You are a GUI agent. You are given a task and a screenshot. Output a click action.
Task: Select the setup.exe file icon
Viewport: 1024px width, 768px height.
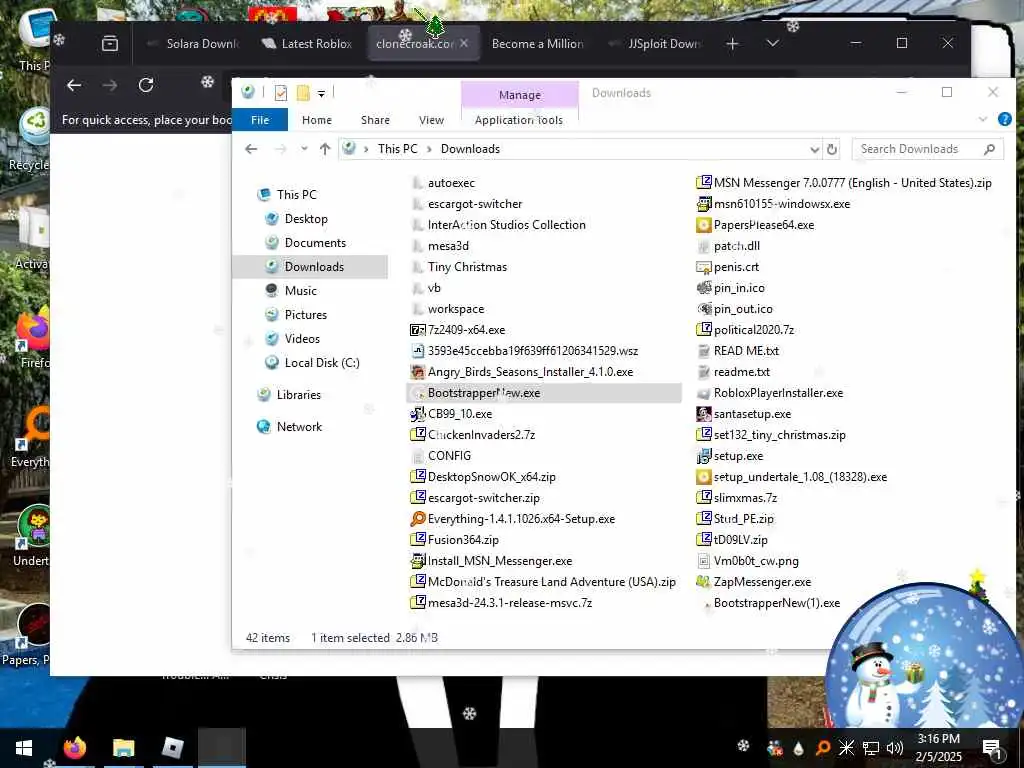point(703,456)
